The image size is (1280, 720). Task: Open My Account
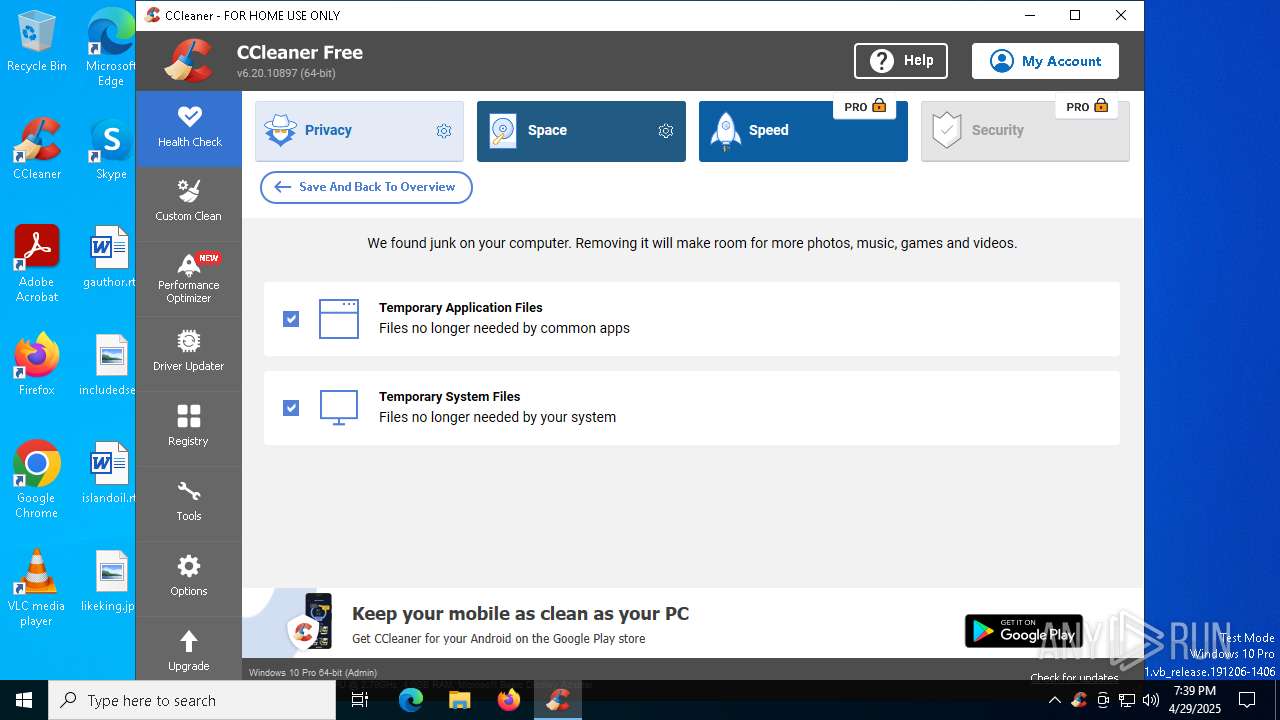[x=1045, y=61]
